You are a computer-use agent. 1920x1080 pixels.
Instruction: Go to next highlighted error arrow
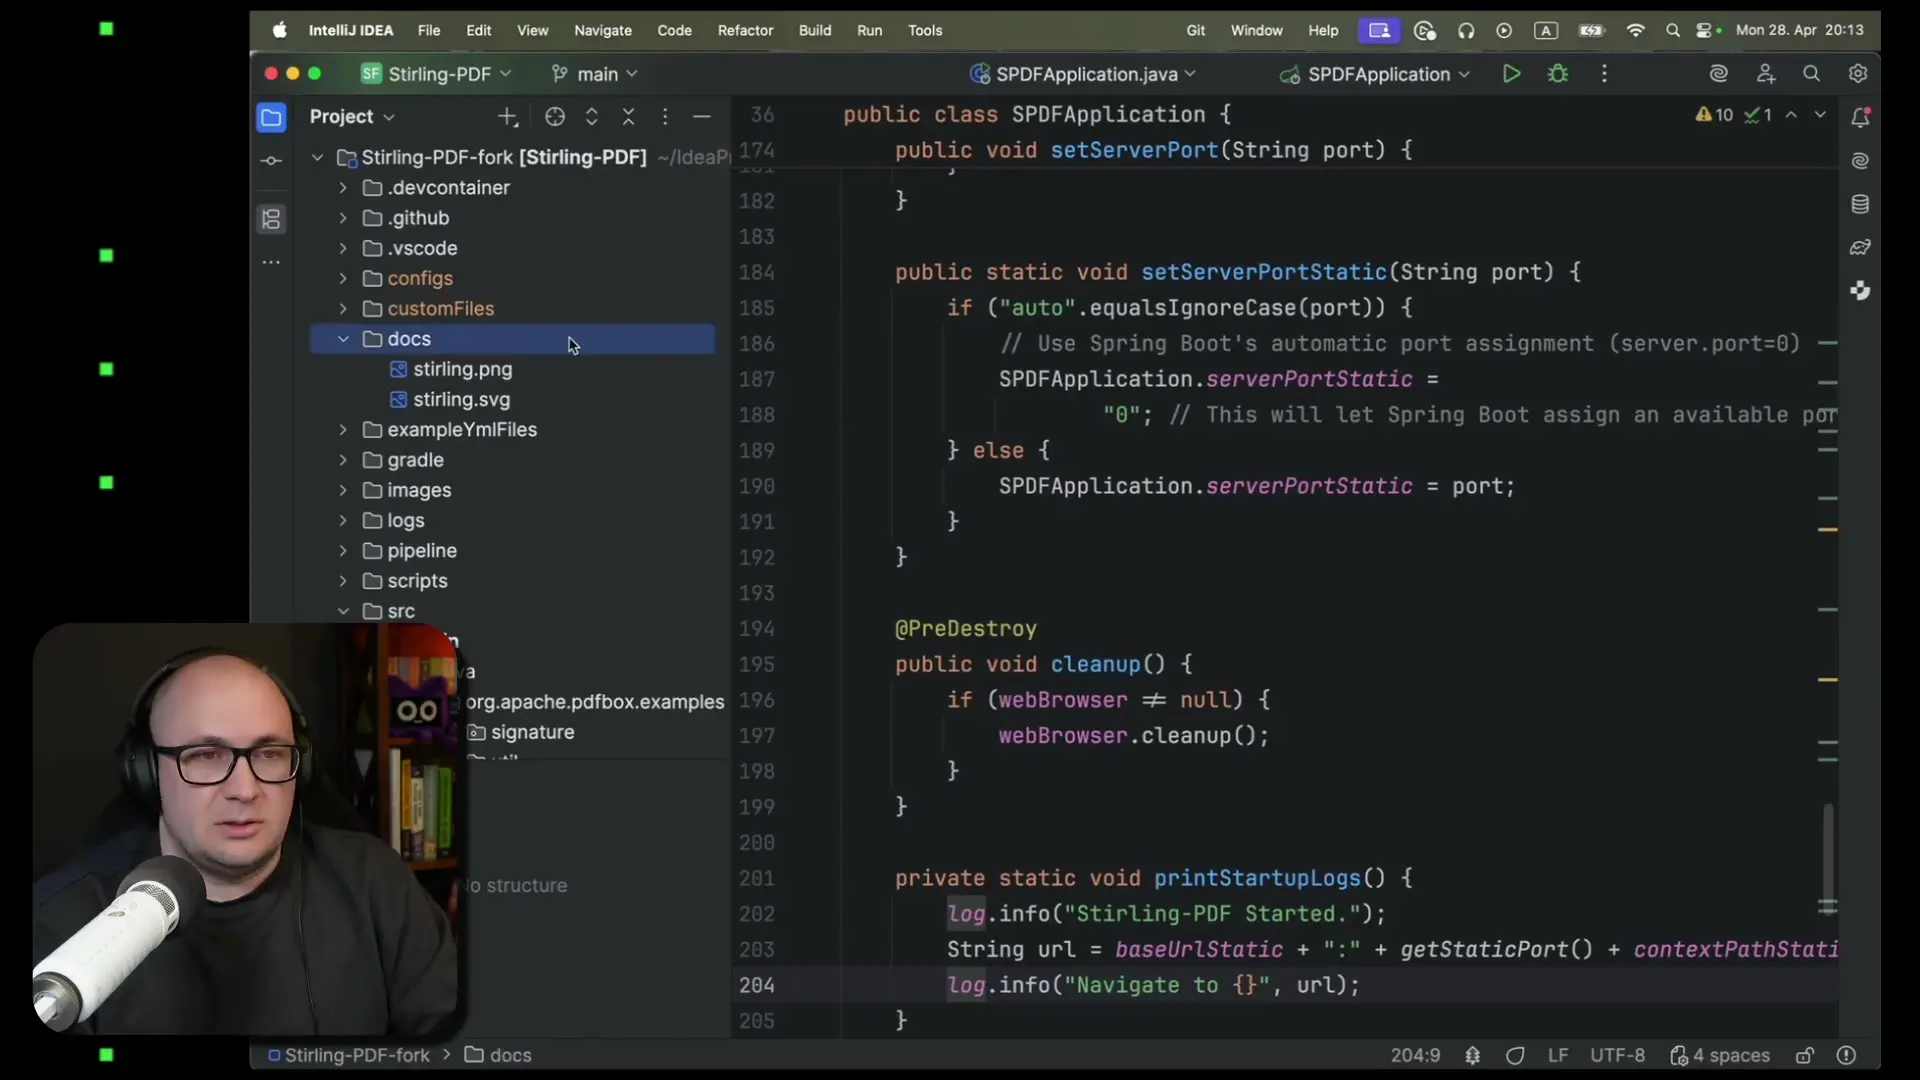(x=1820, y=115)
